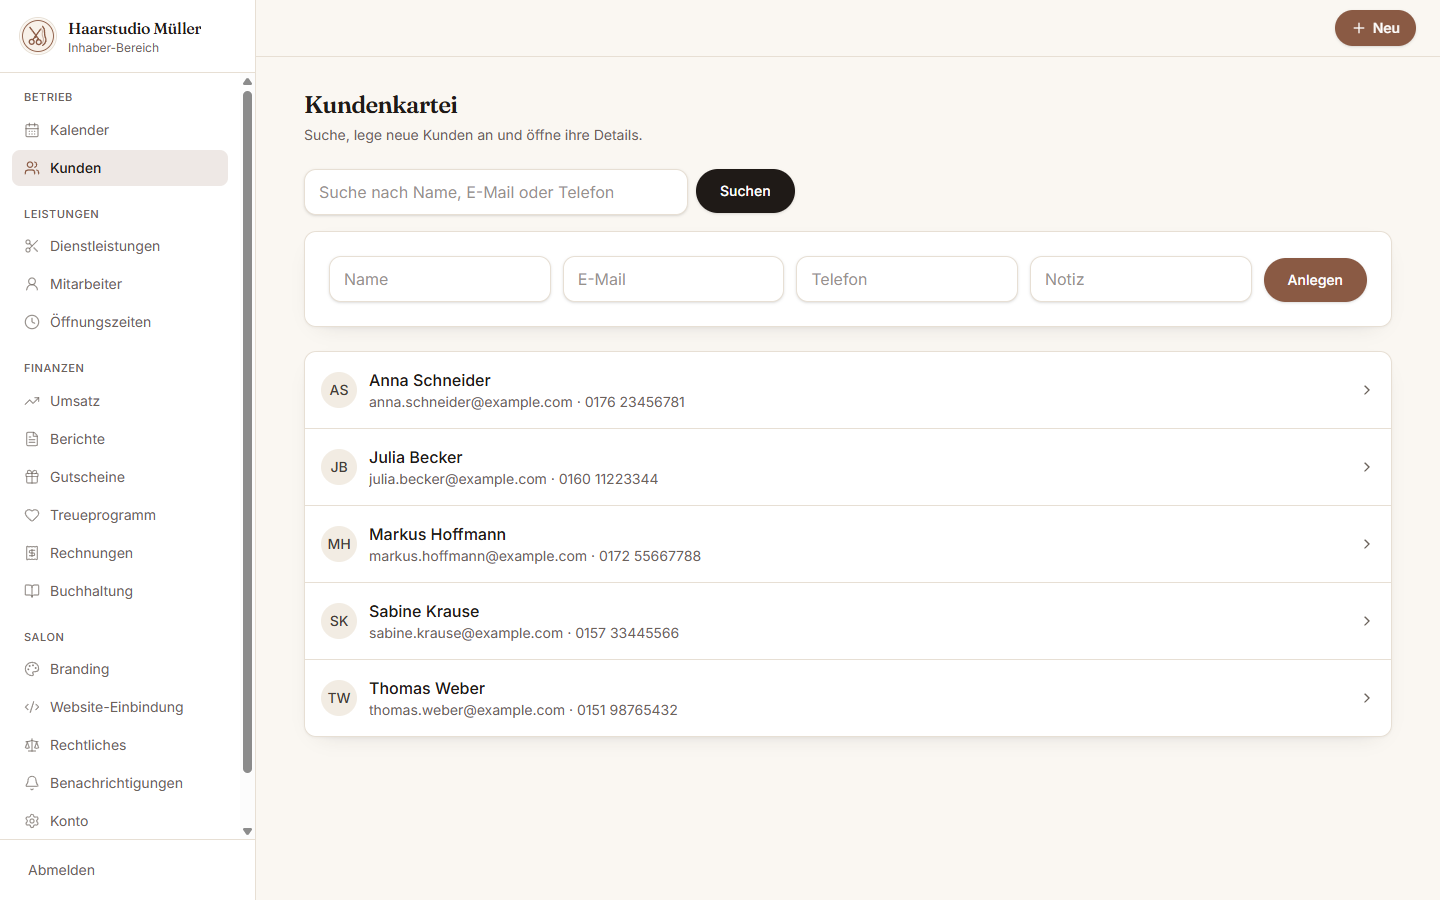Open Markus Hoffmann's details chevron
This screenshot has width=1440, height=900.
[x=1367, y=544]
